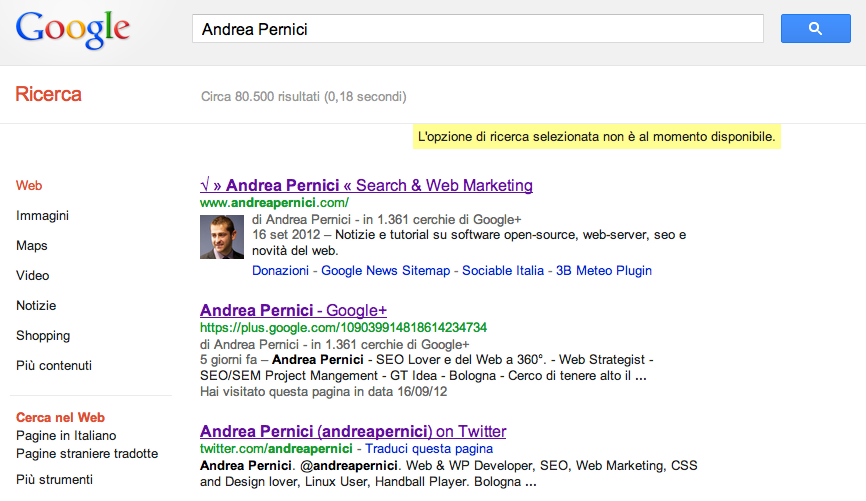
Task: Select the Maps search category
Action: click(x=32, y=246)
